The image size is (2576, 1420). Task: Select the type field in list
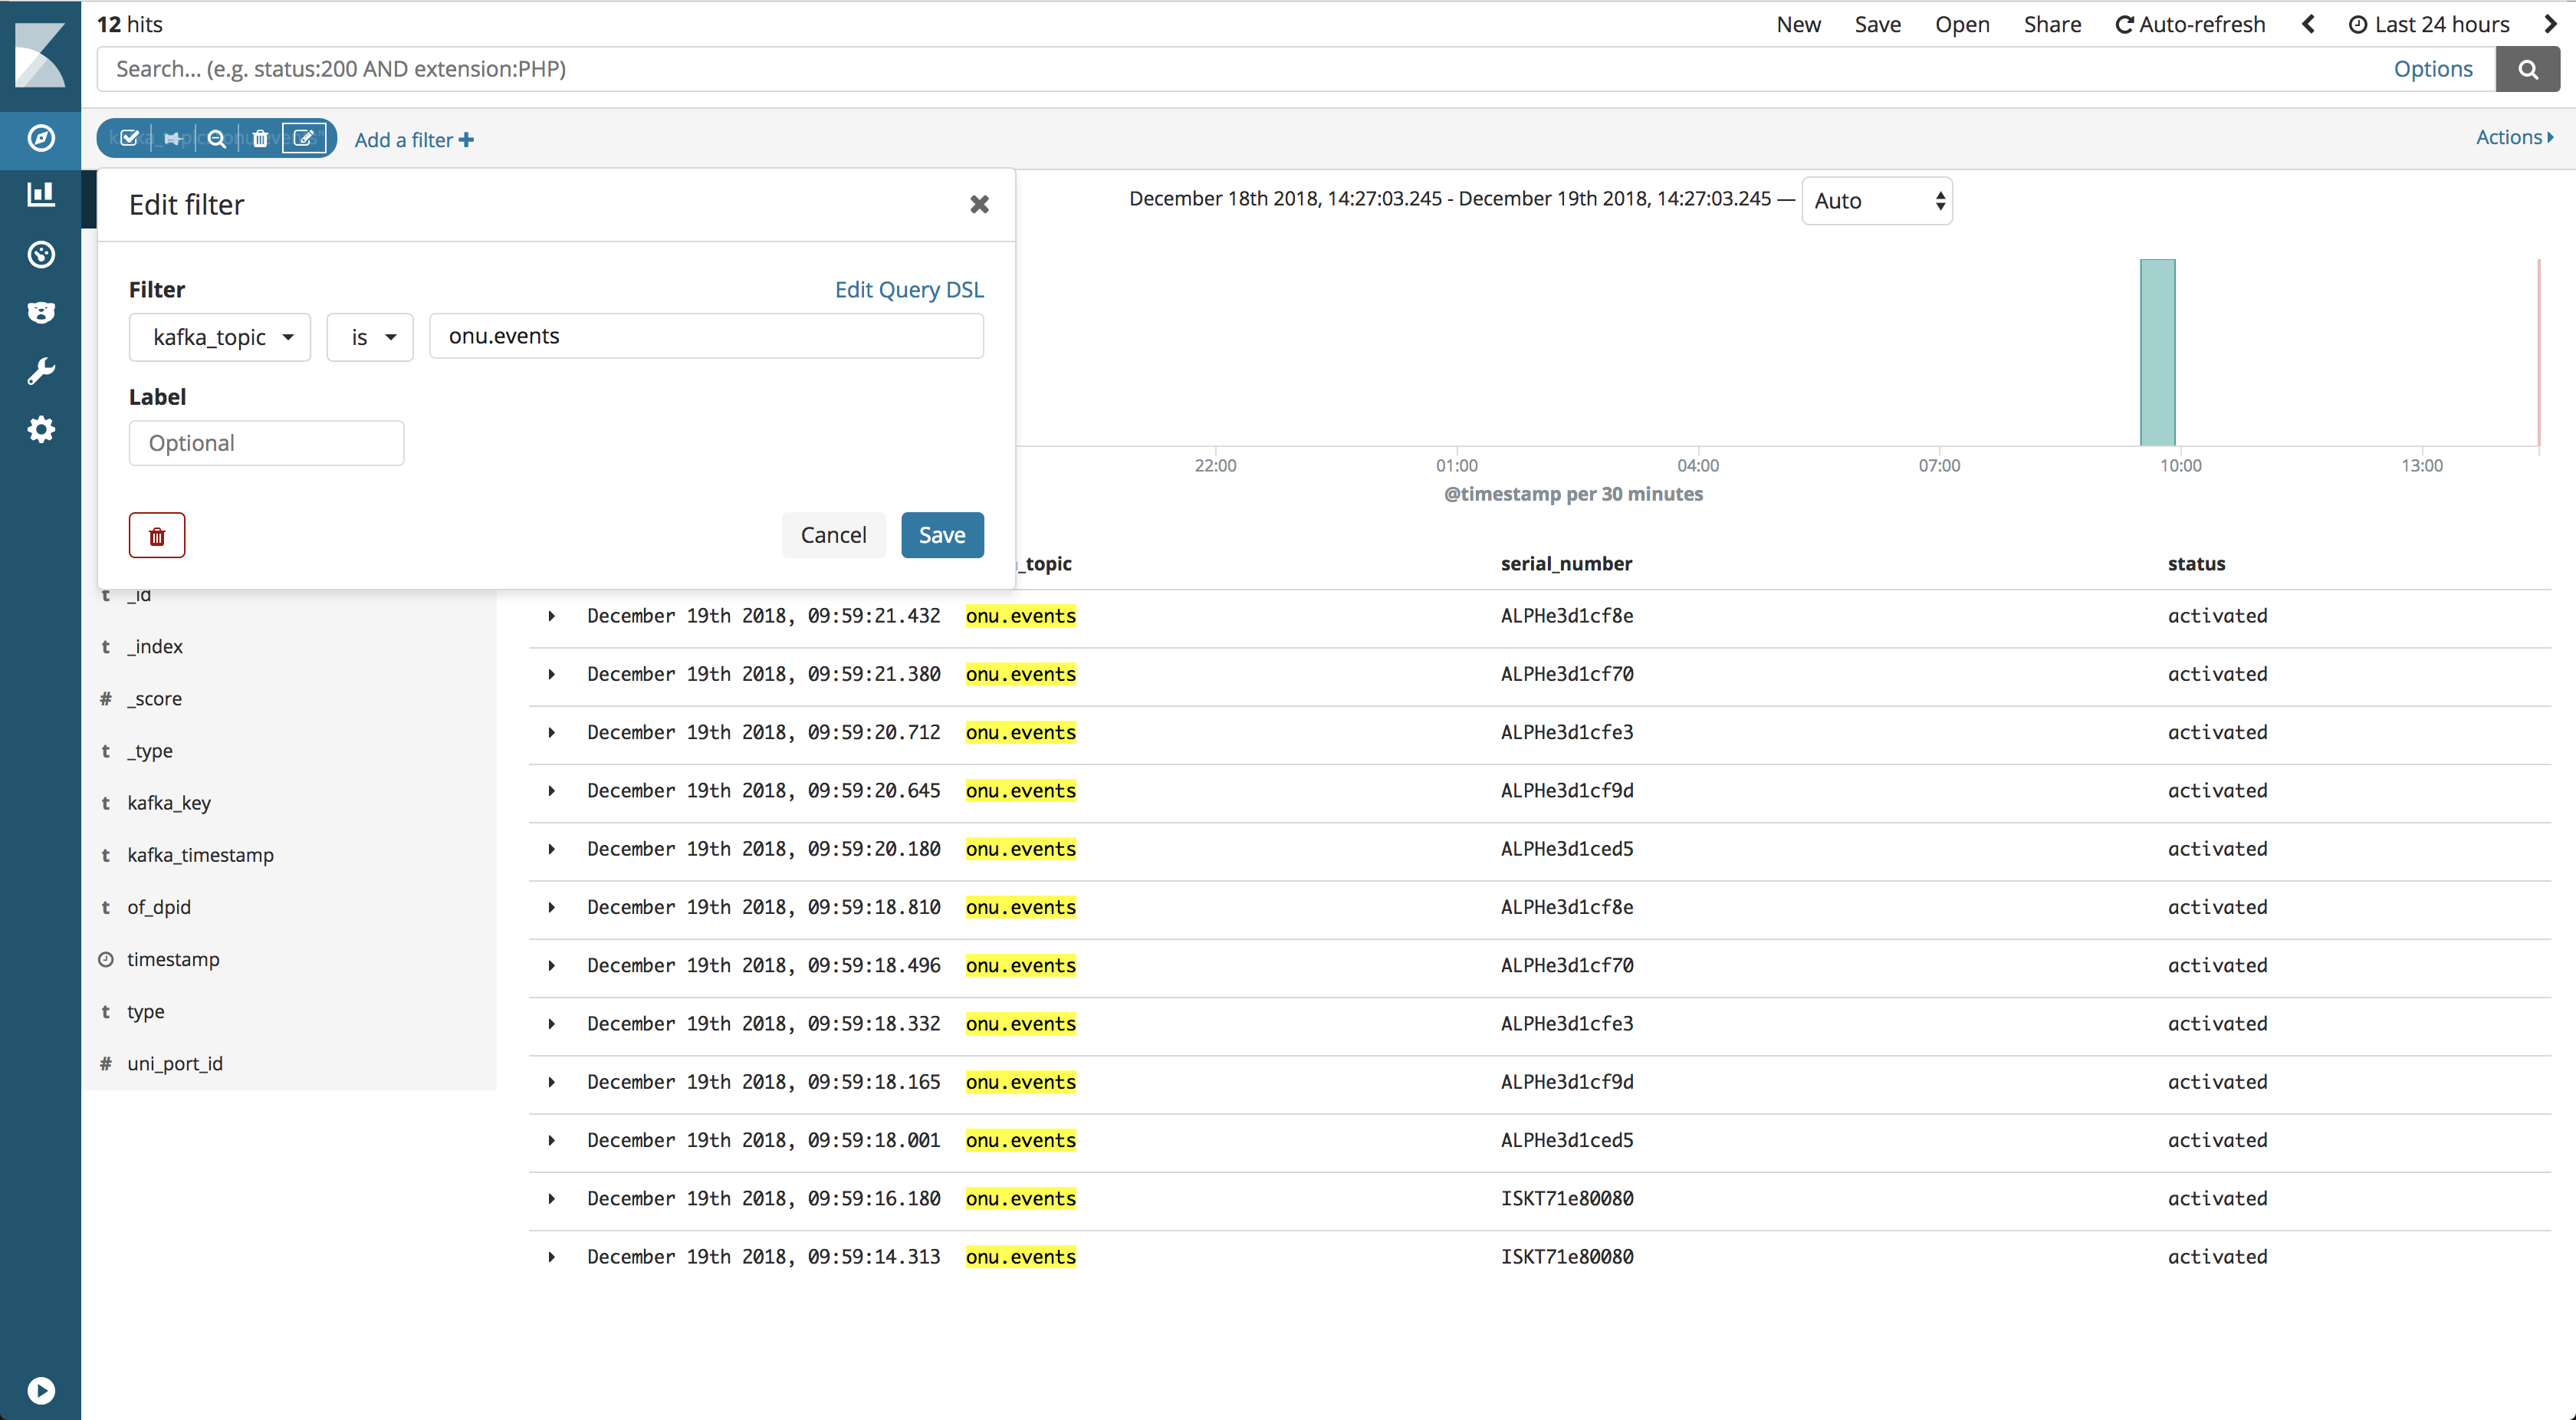[145, 1011]
